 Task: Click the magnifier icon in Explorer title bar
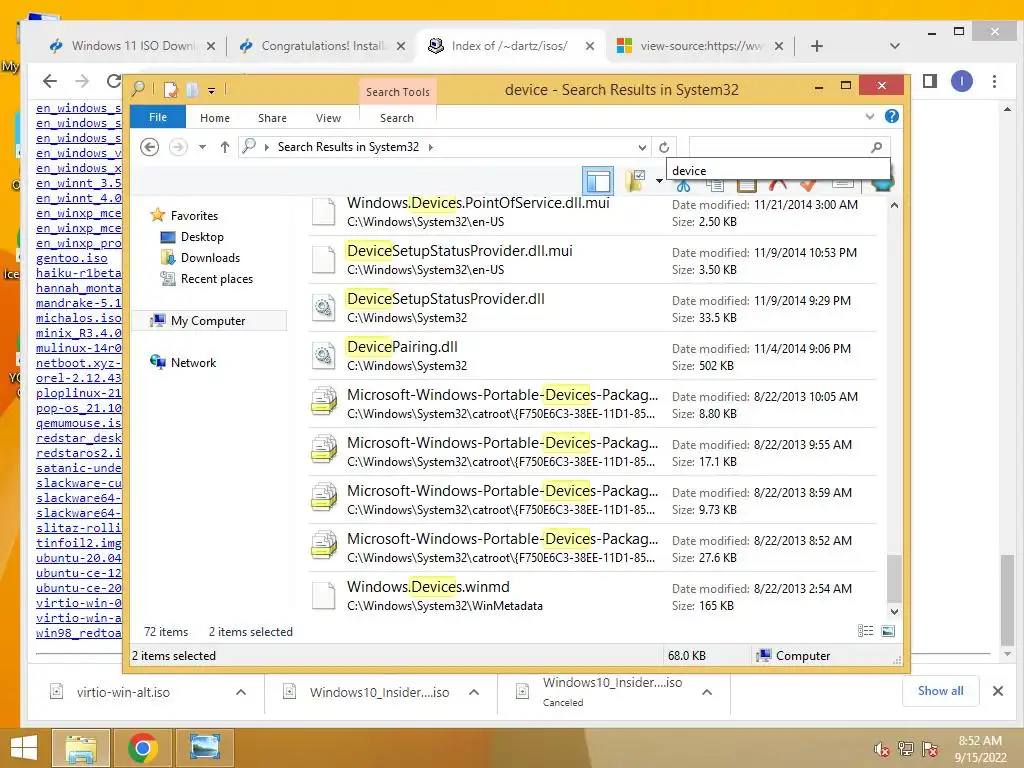pos(138,89)
